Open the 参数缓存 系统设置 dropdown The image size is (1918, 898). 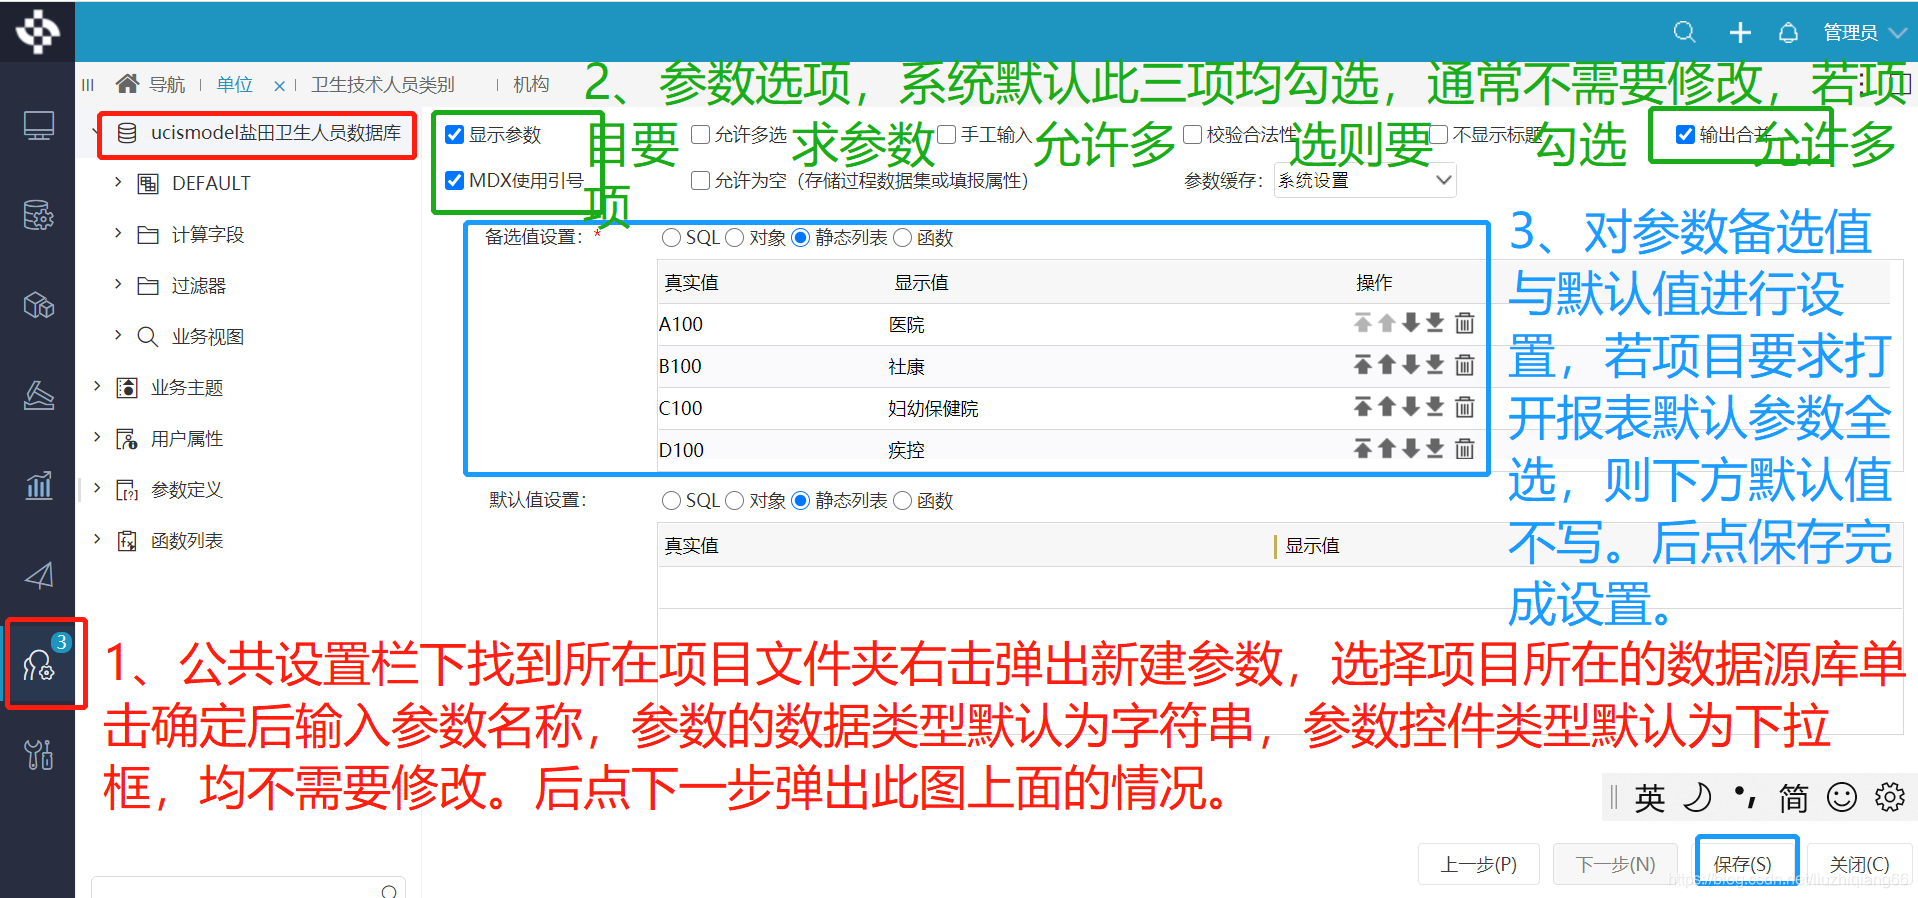[1364, 180]
